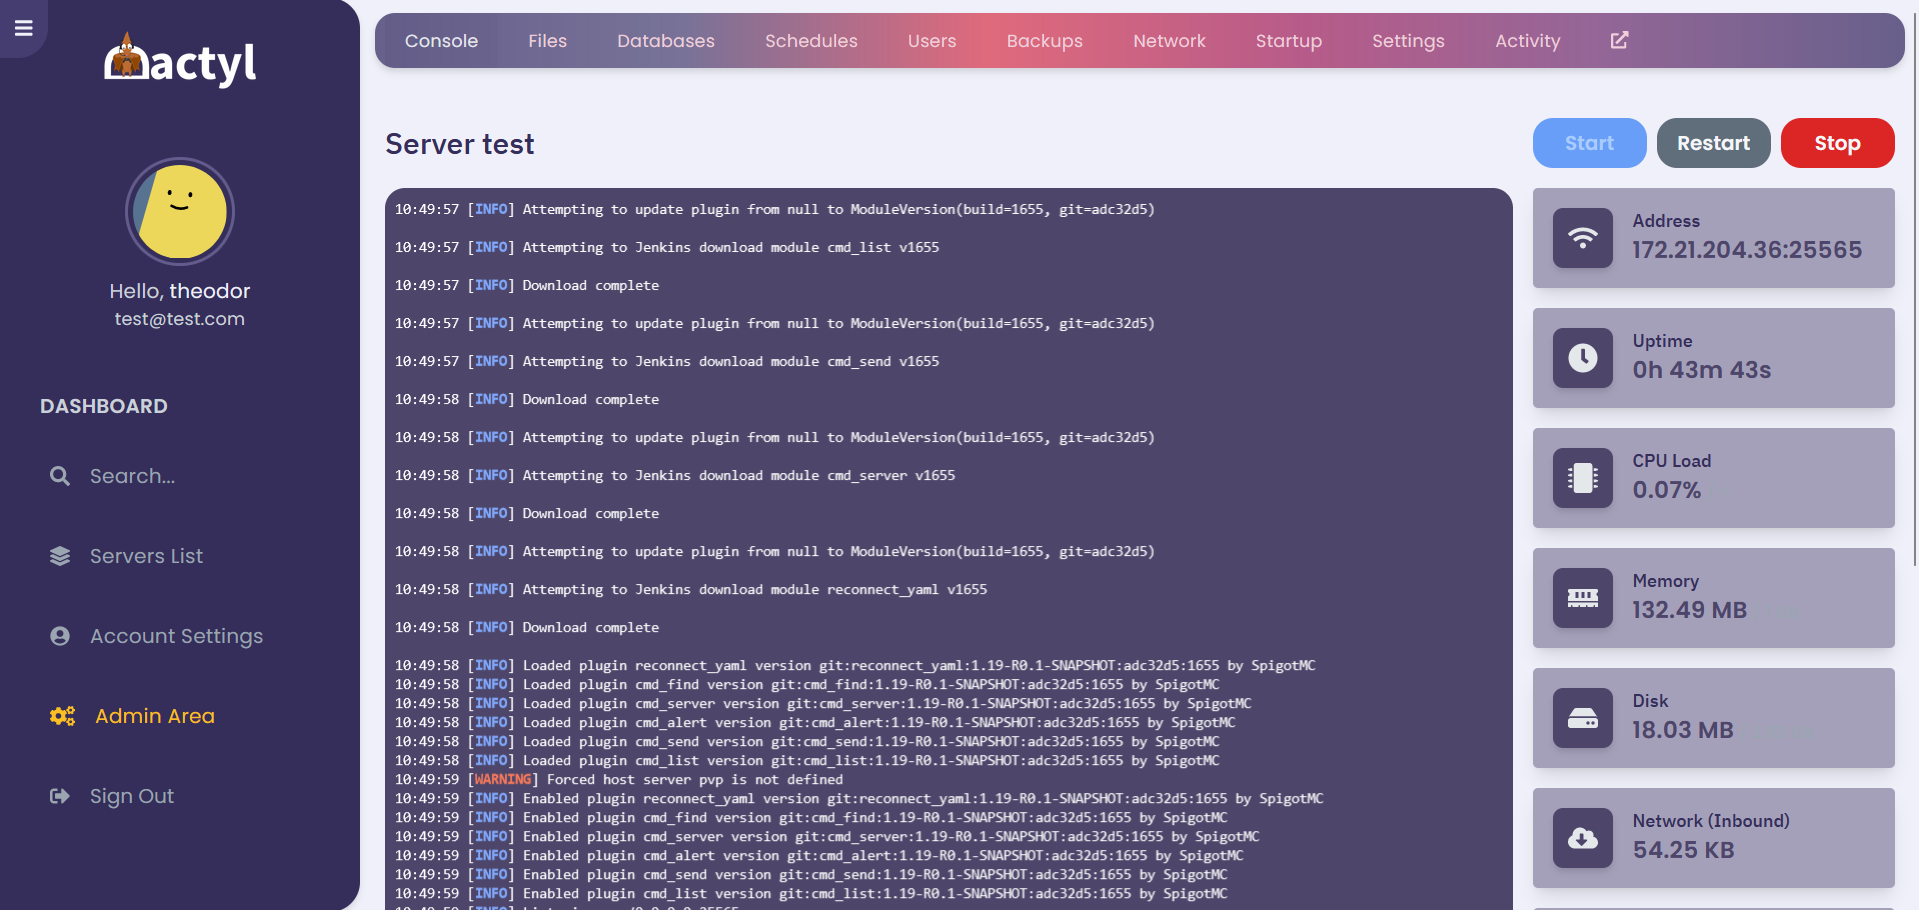Image resolution: width=1919 pixels, height=910 pixels.
Task: Switch to the Files tab
Action: click(x=547, y=41)
